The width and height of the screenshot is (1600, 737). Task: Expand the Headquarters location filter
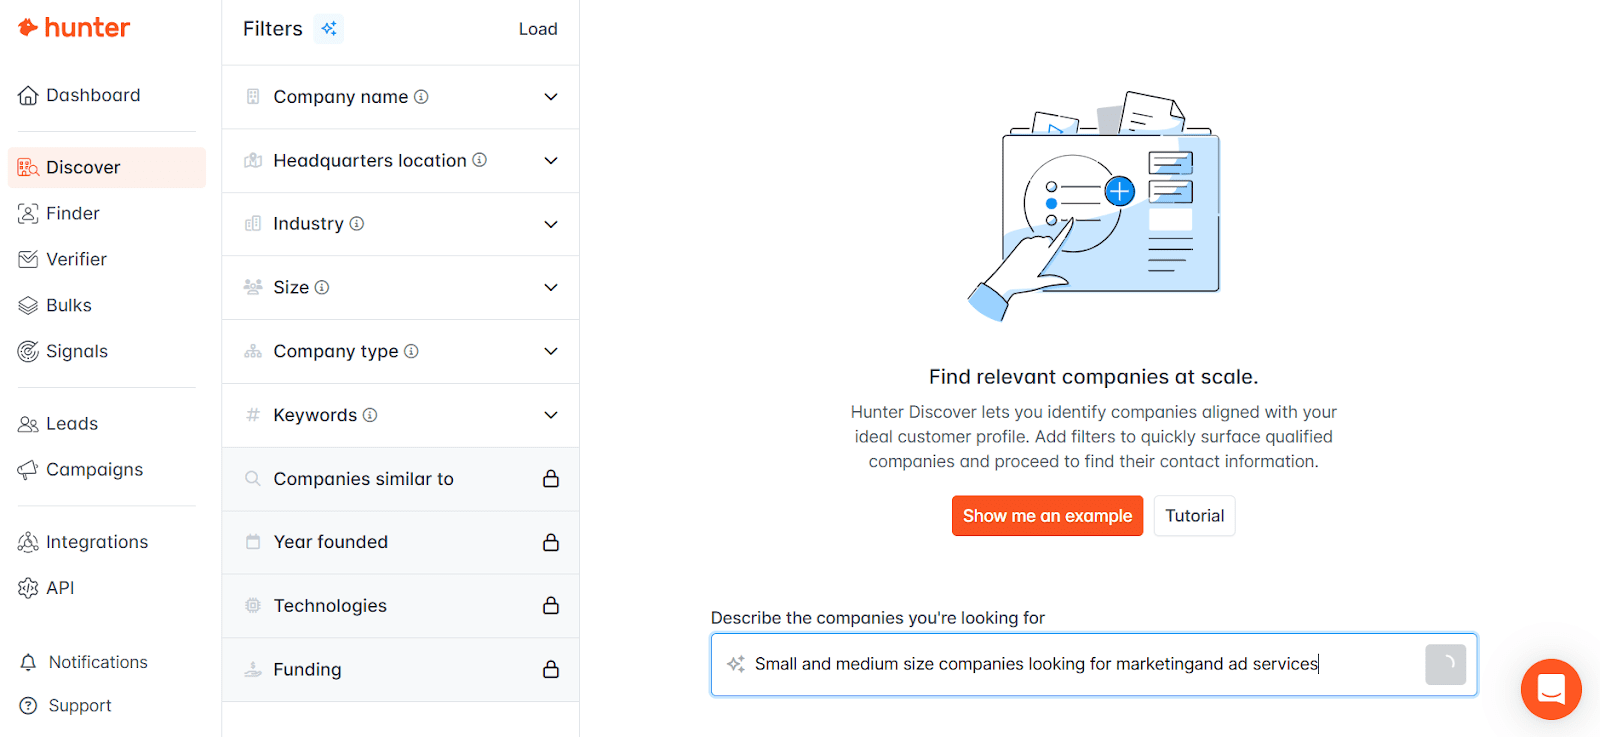pos(550,161)
